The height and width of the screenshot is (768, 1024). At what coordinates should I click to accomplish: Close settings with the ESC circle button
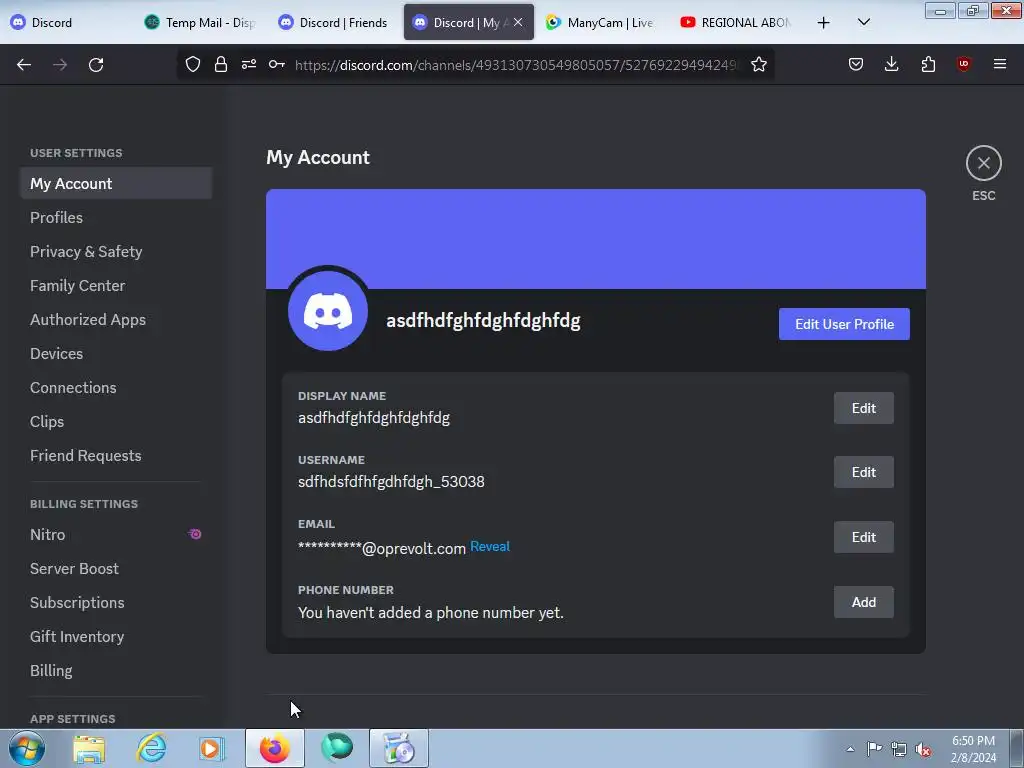pyautogui.click(x=984, y=163)
